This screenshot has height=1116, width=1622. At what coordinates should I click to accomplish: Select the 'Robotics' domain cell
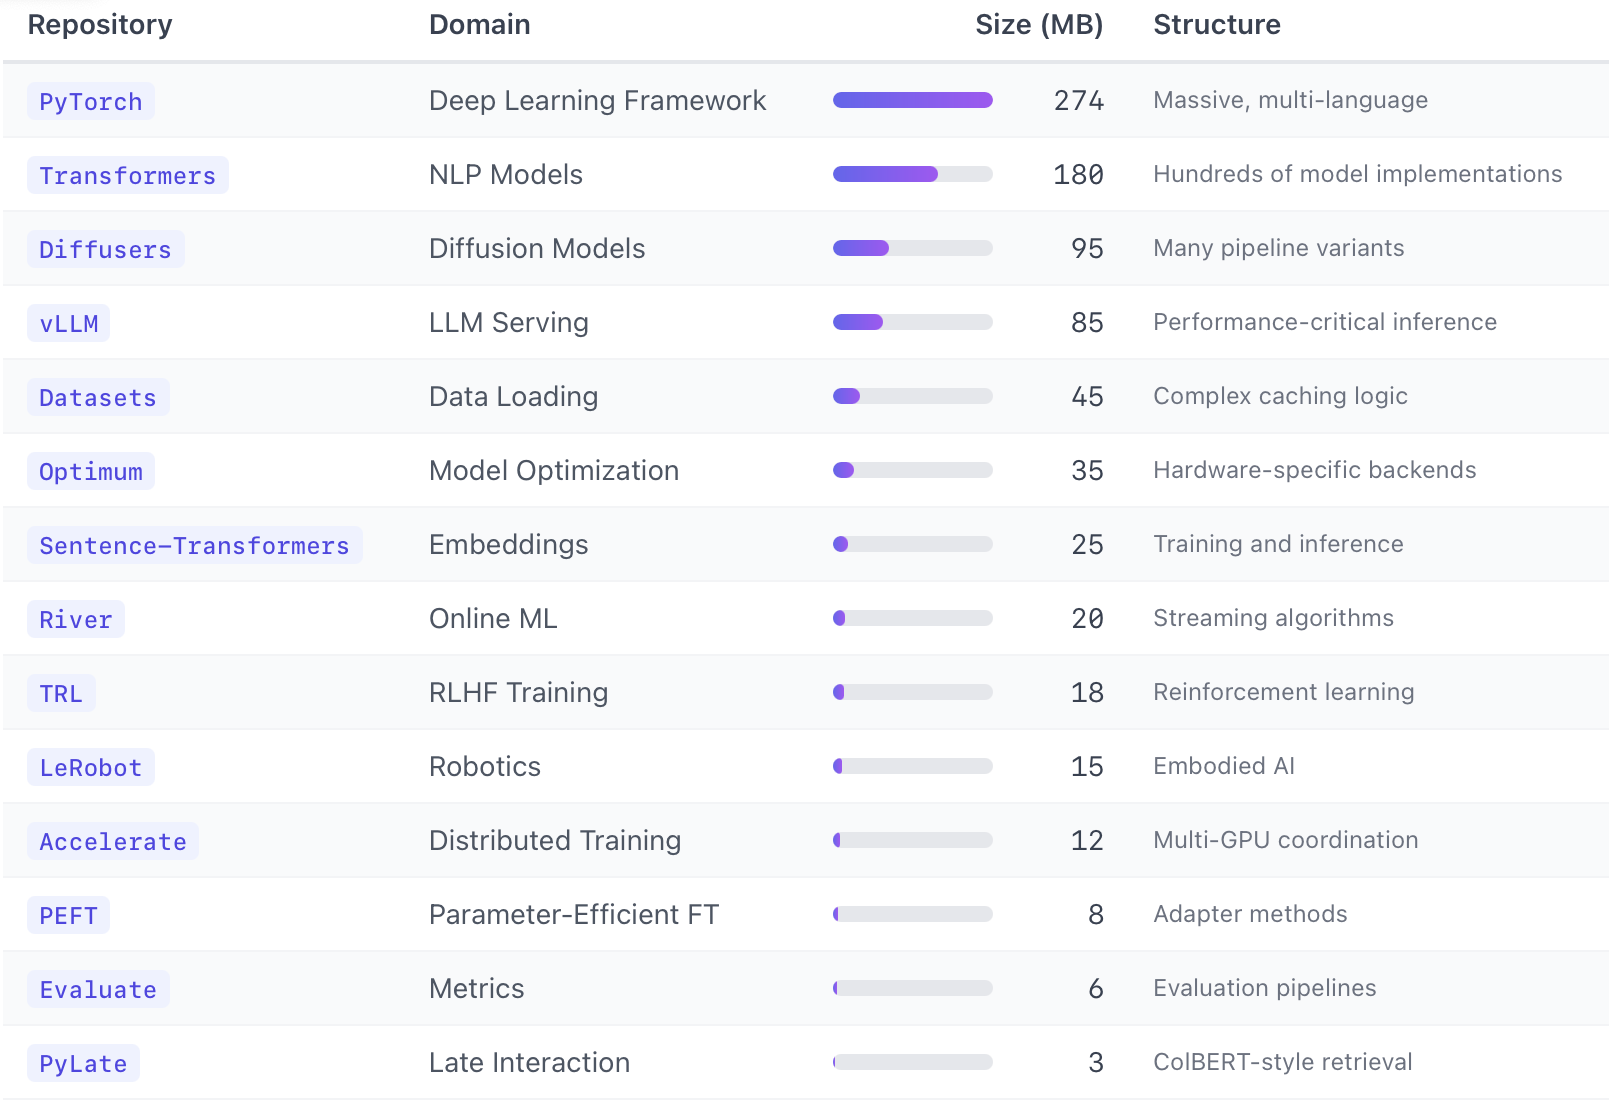[485, 767]
